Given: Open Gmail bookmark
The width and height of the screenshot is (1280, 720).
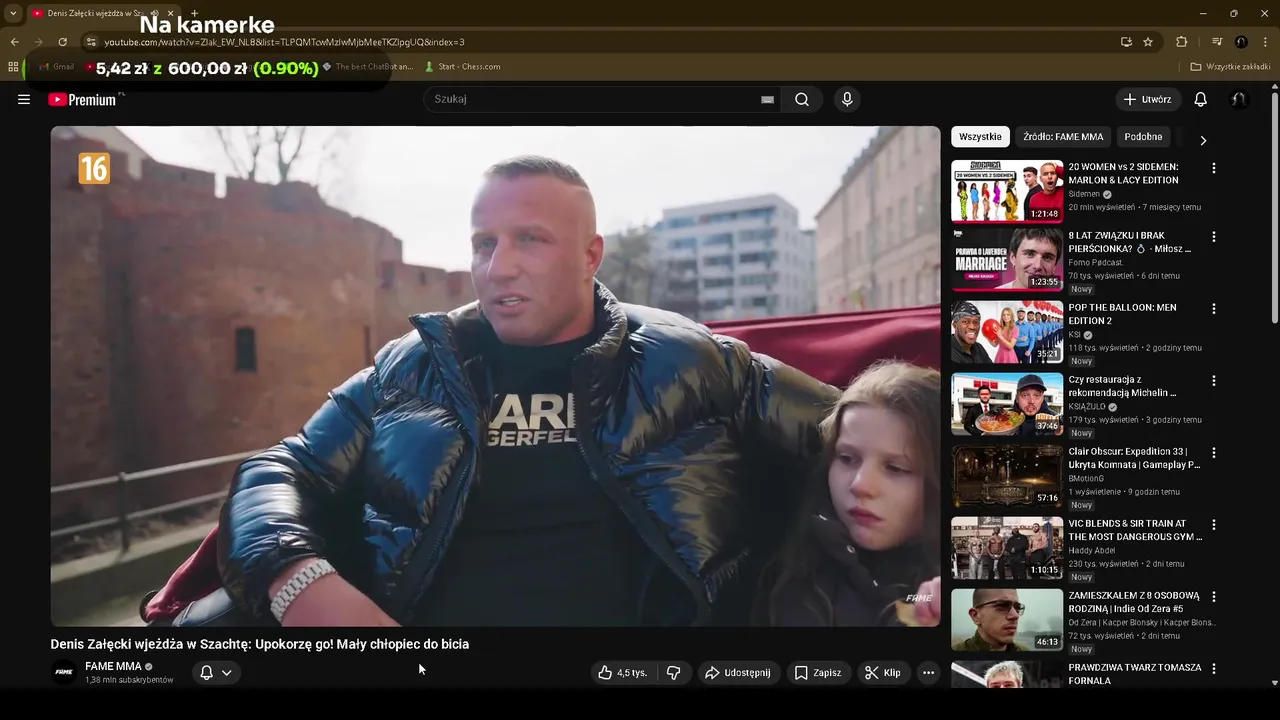Looking at the screenshot, I should pos(57,67).
